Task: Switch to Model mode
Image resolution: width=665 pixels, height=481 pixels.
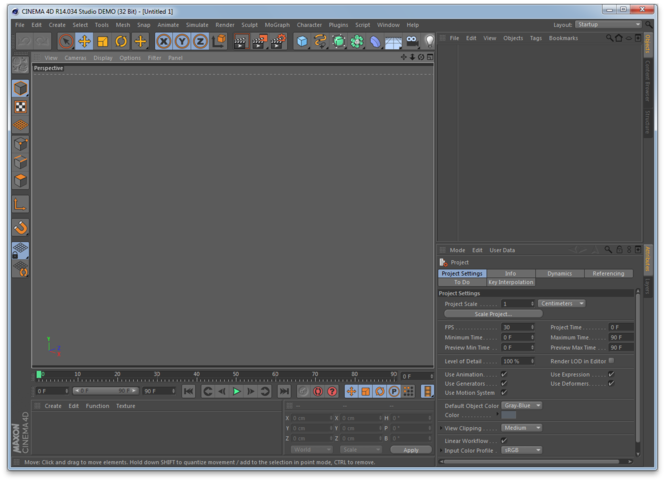Action: (20, 89)
